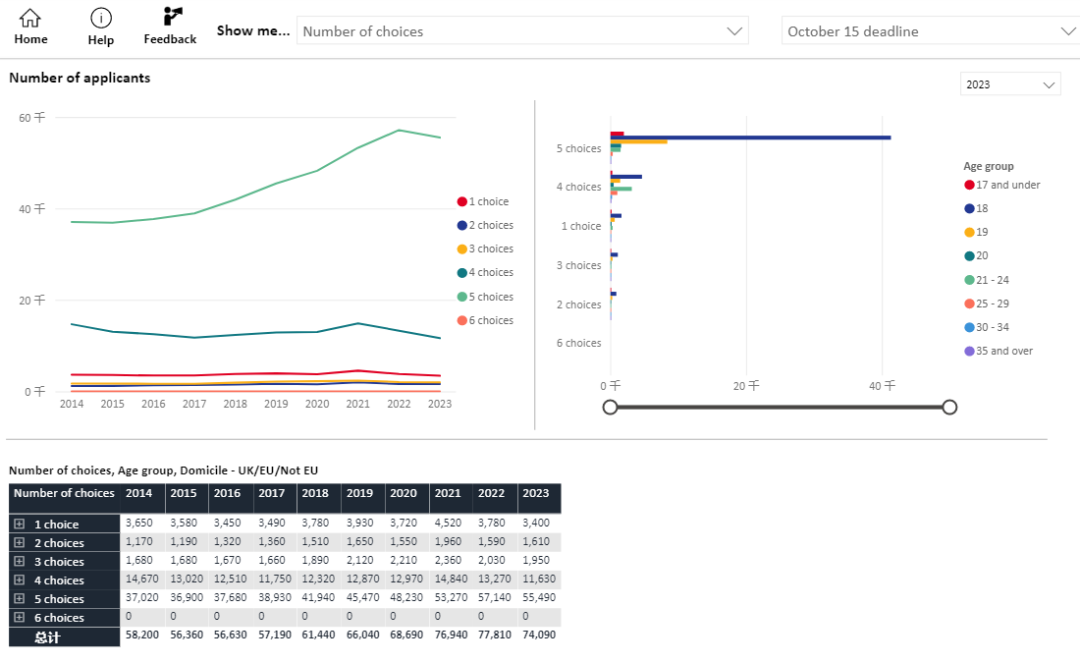Toggle the 5 choices legend entry
Screen dimensions: 1080x663
486,297
